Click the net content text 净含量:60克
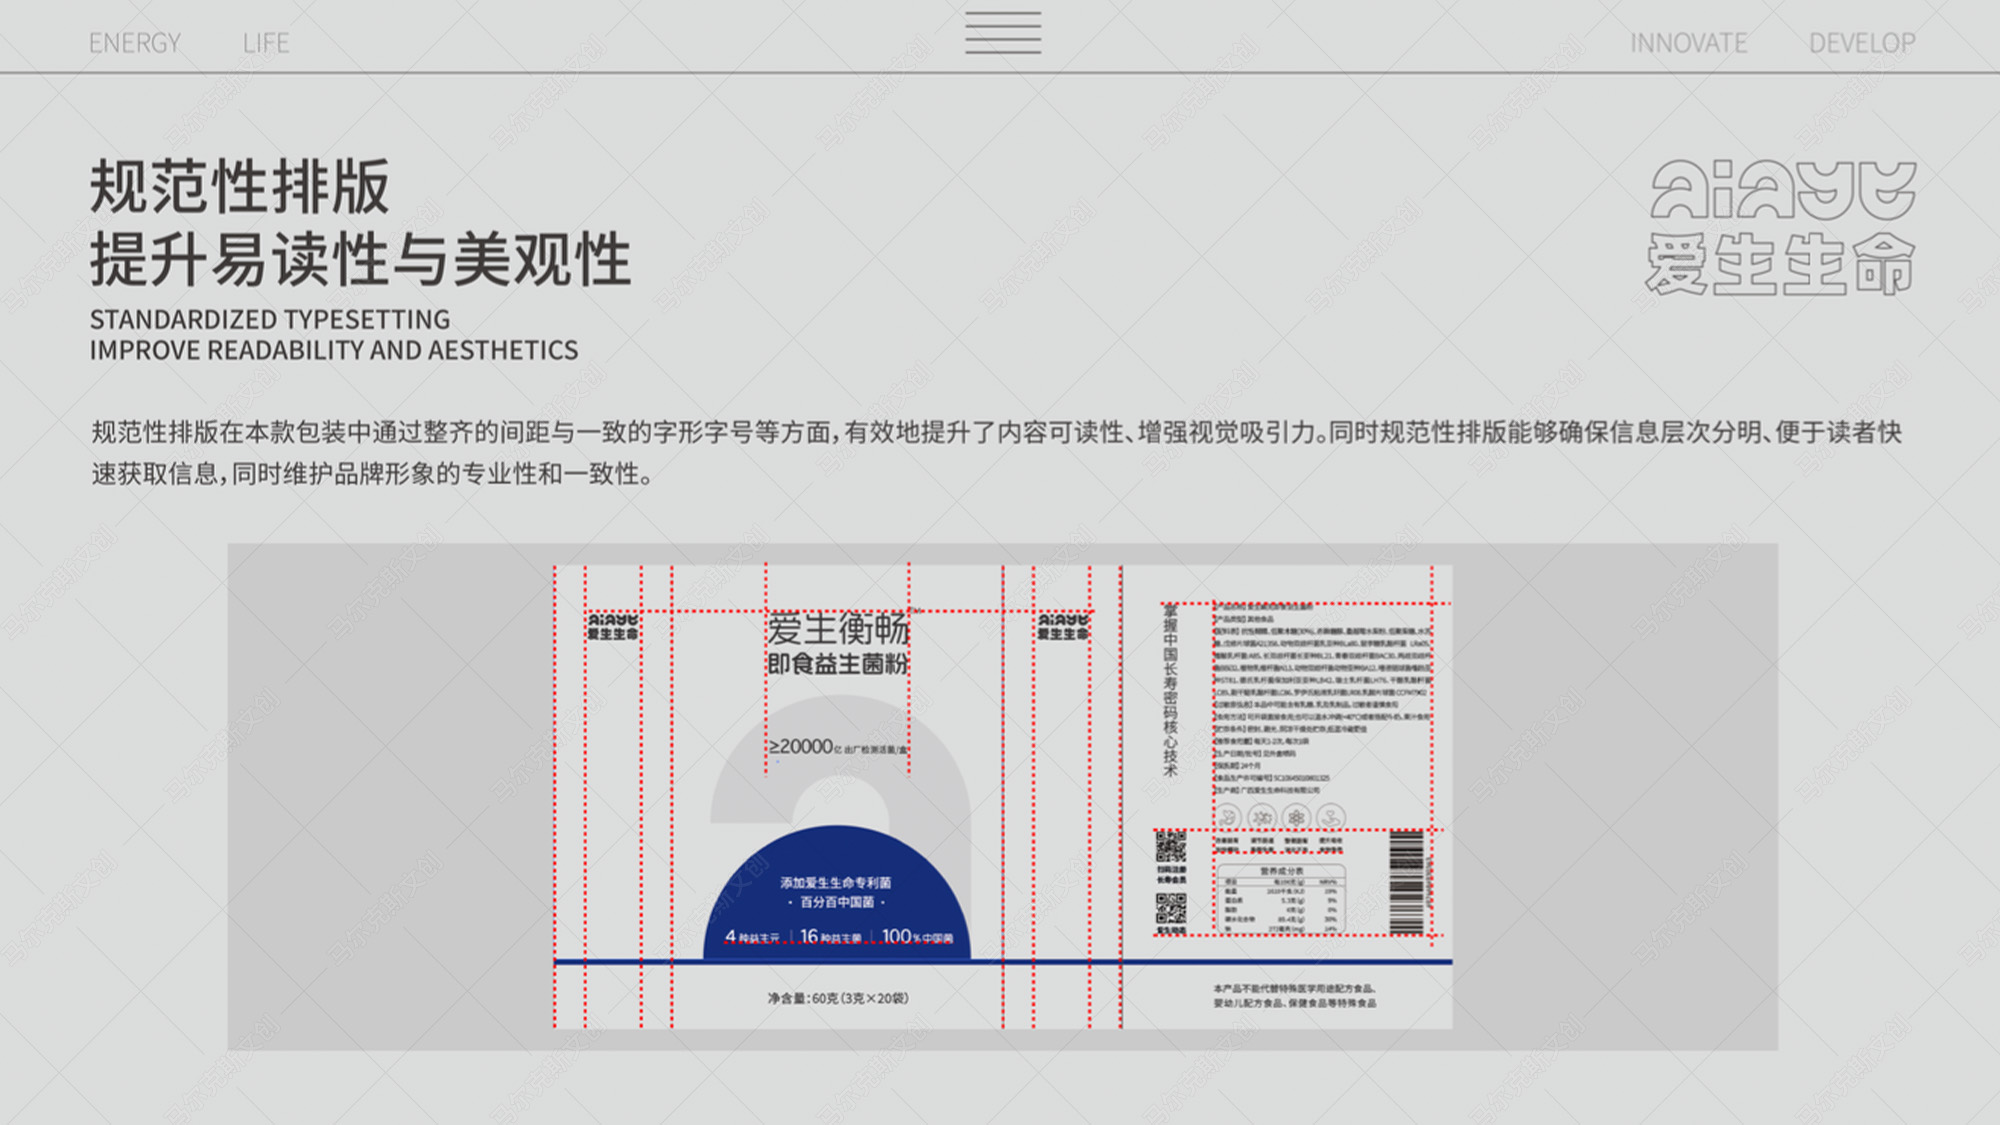This screenshot has height=1125, width=2000. point(838,998)
